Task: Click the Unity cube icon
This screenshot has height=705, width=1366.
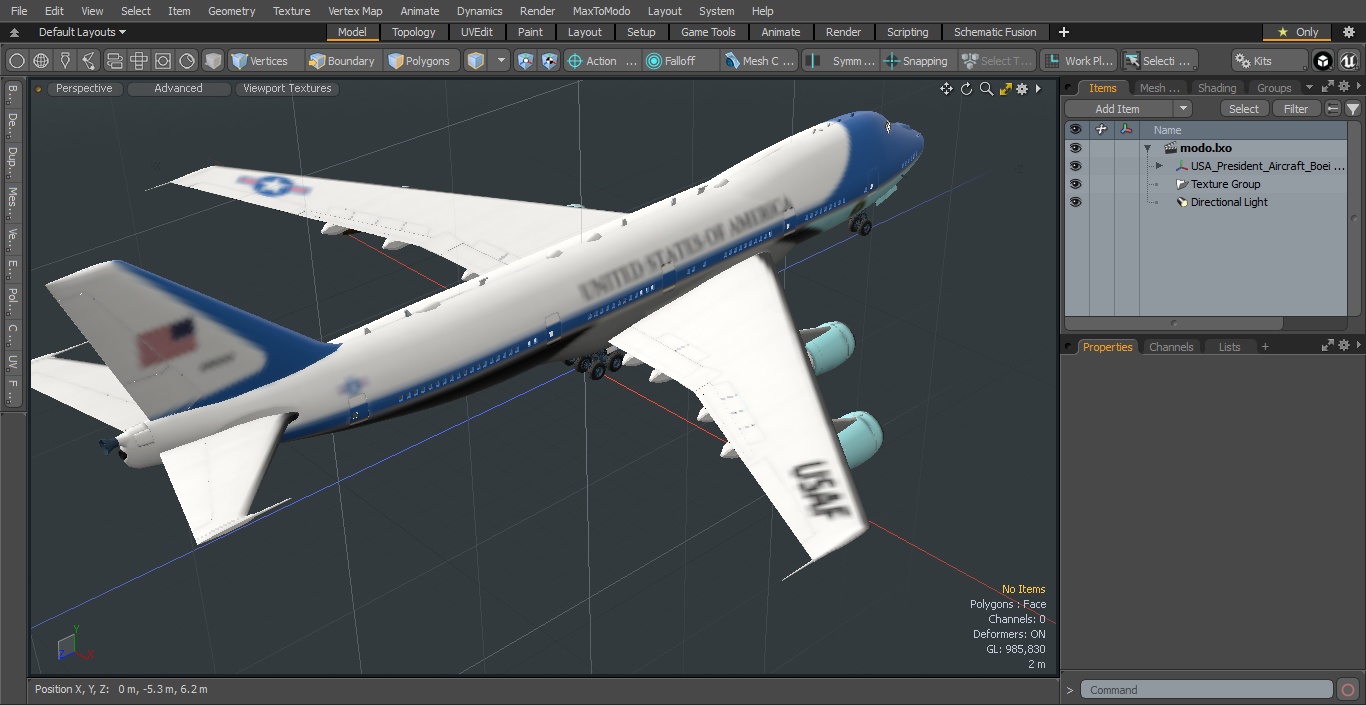Action: click(1323, 61)
